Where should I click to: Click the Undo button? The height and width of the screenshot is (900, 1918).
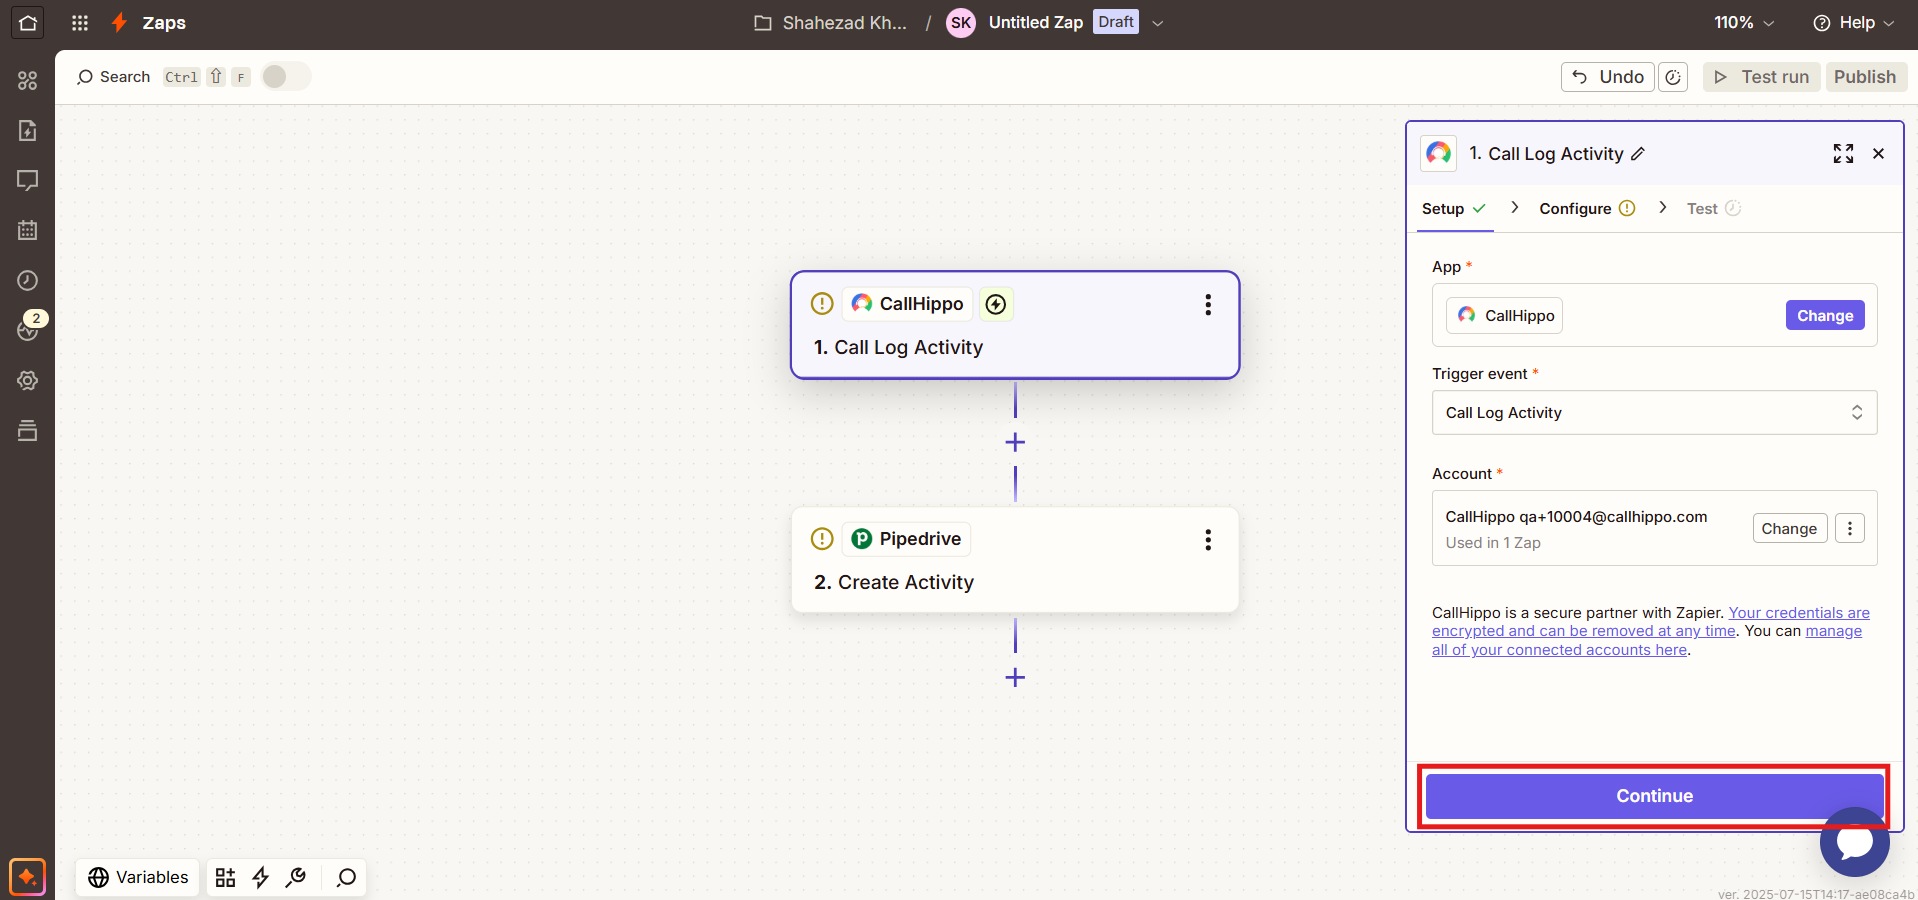pyautogui.click(x=1607, y=77)
